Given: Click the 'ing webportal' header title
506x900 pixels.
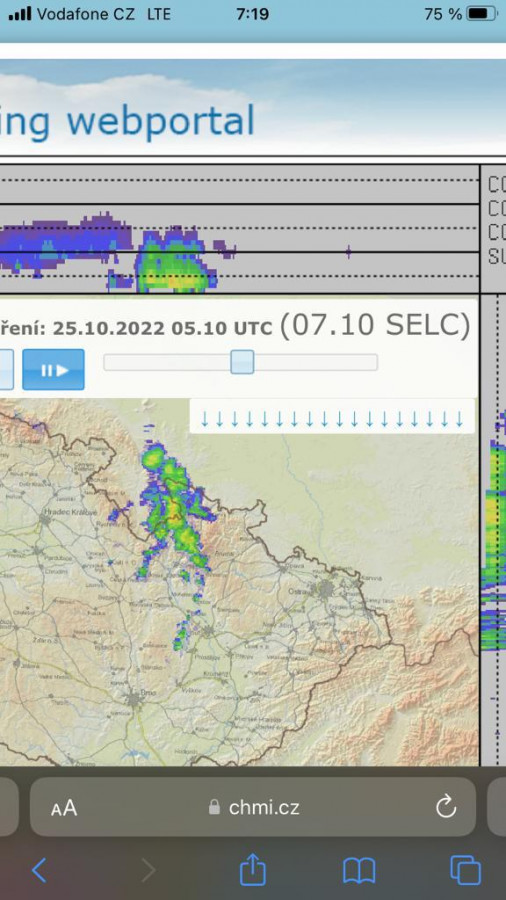Looking at the screenshot, I should click(x=127, y=122).
